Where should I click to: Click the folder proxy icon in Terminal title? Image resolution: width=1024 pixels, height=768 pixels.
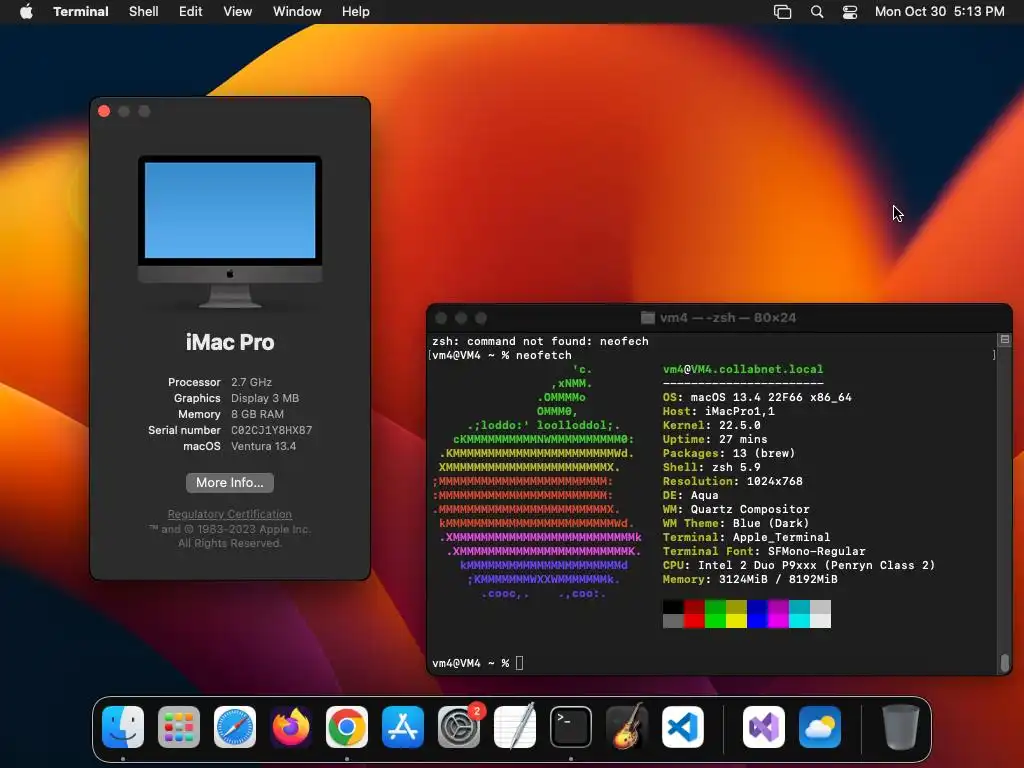[x=647, y=318]
